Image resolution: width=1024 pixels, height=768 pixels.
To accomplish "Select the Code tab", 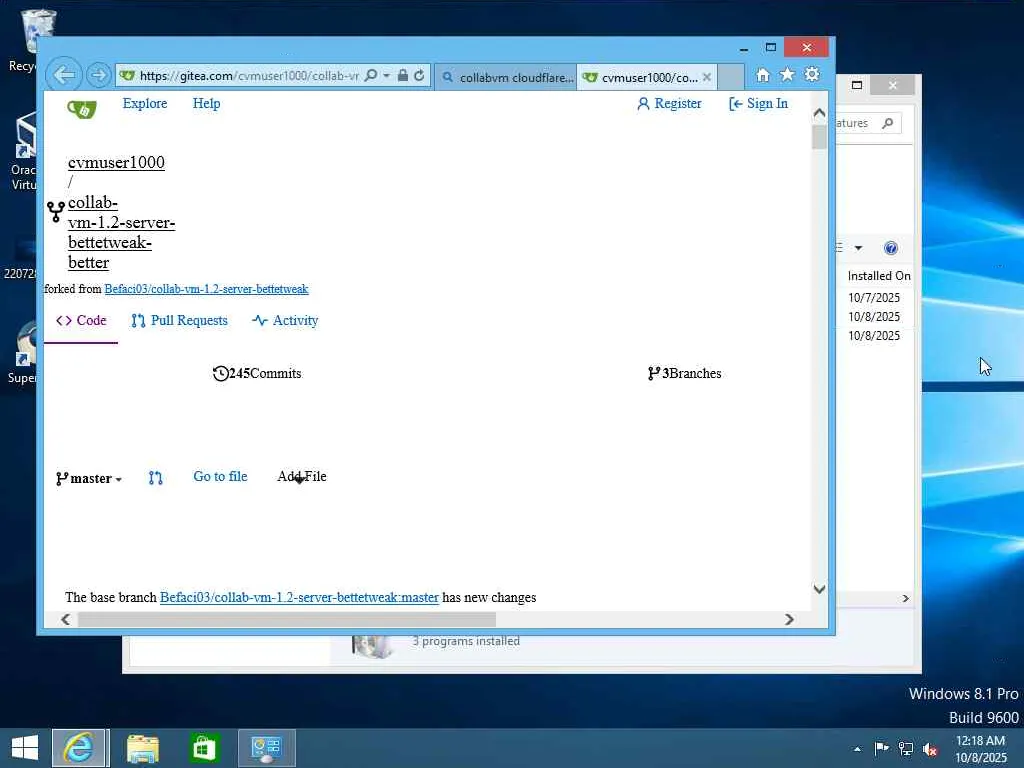I will [81, 320].
